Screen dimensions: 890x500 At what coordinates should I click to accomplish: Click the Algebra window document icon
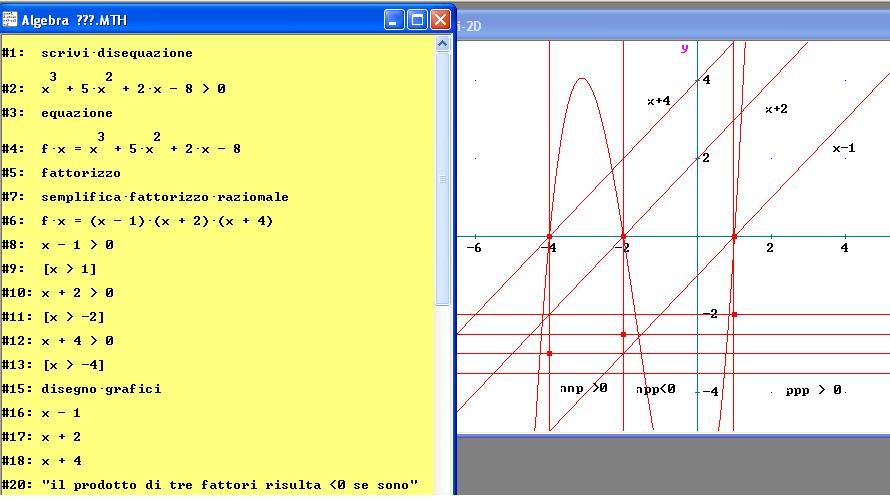pos(10,19)
